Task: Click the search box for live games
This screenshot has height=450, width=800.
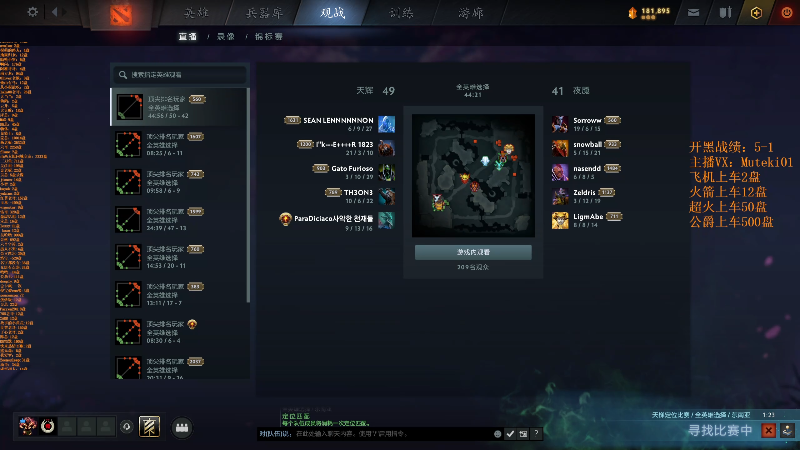Action: tap(180, 74)
